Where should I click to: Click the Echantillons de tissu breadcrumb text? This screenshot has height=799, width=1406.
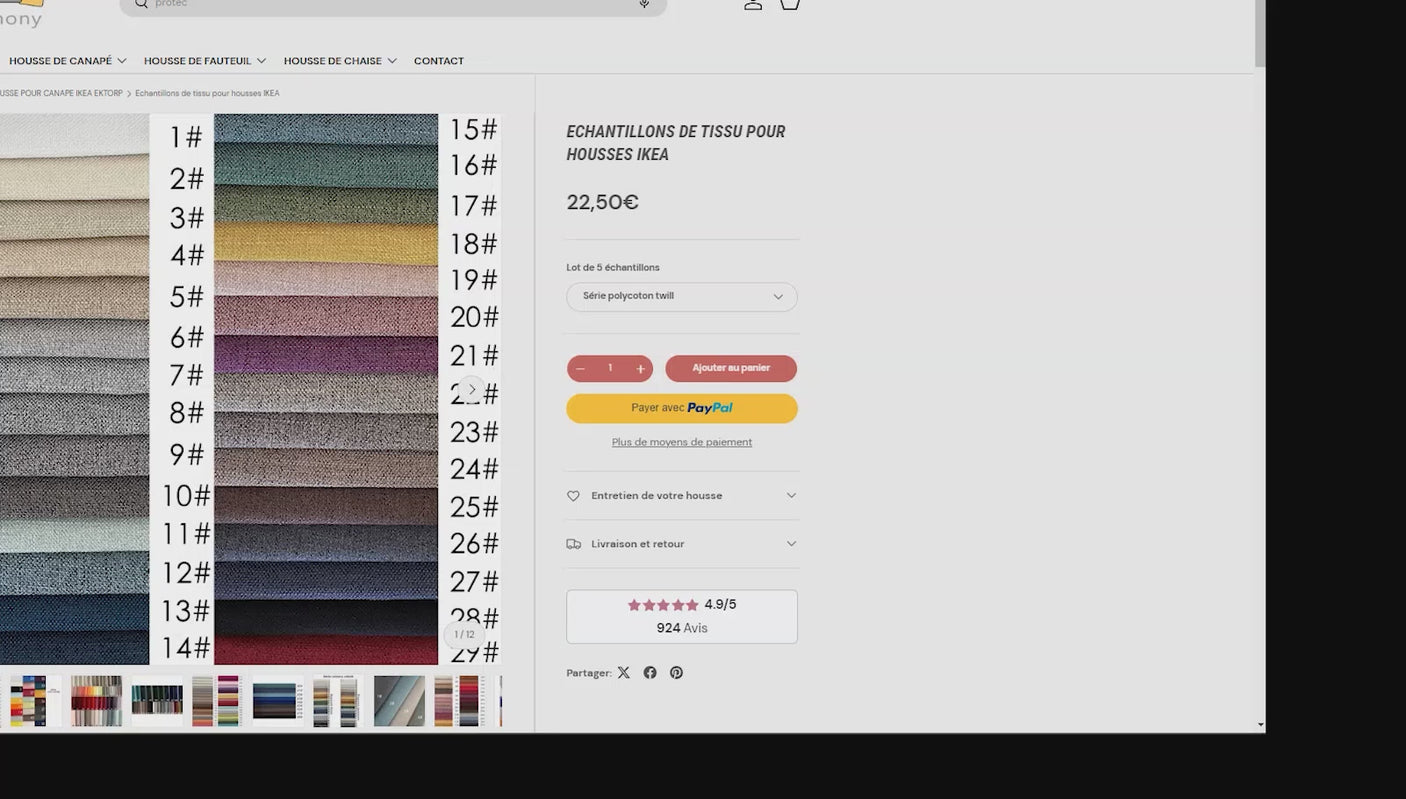(x=207, y=93)
